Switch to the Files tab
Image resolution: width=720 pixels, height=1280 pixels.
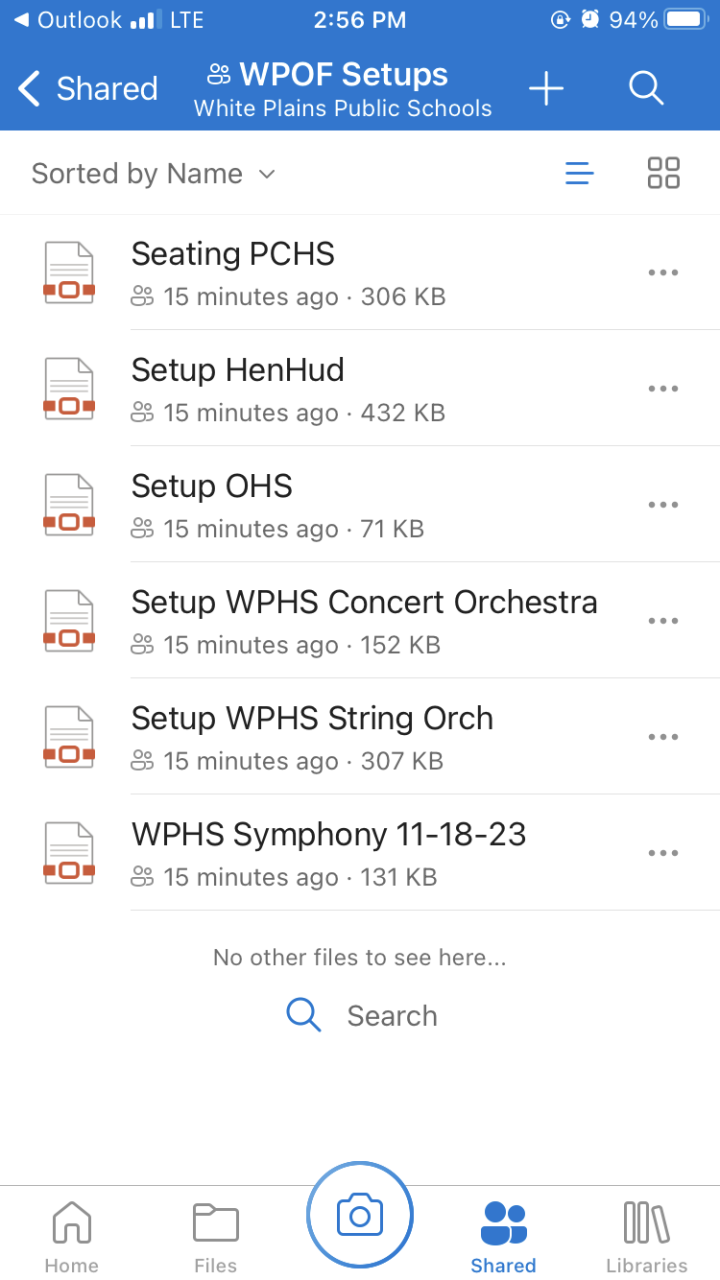tap(215, 1237)
